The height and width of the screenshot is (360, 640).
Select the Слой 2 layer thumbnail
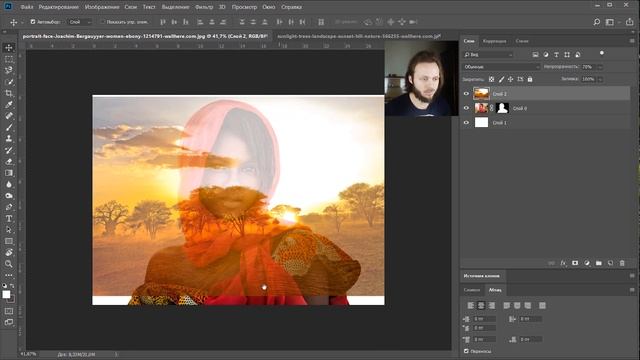tap(481, 93)
